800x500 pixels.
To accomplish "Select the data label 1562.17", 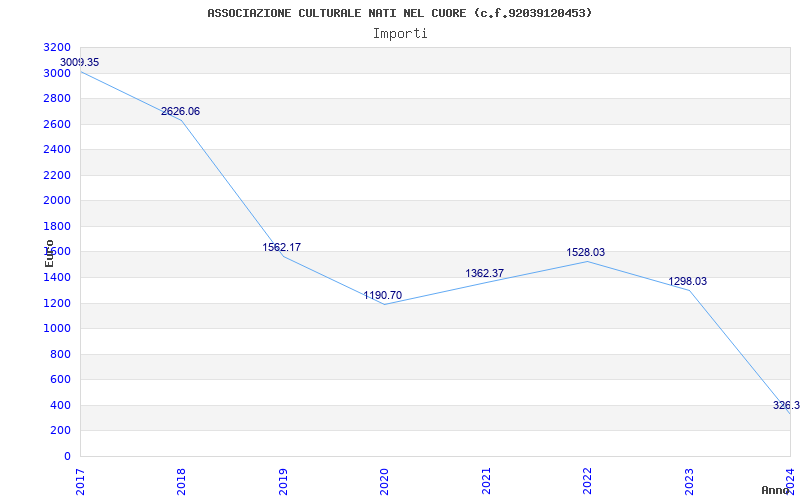I will tap(282, 247).
